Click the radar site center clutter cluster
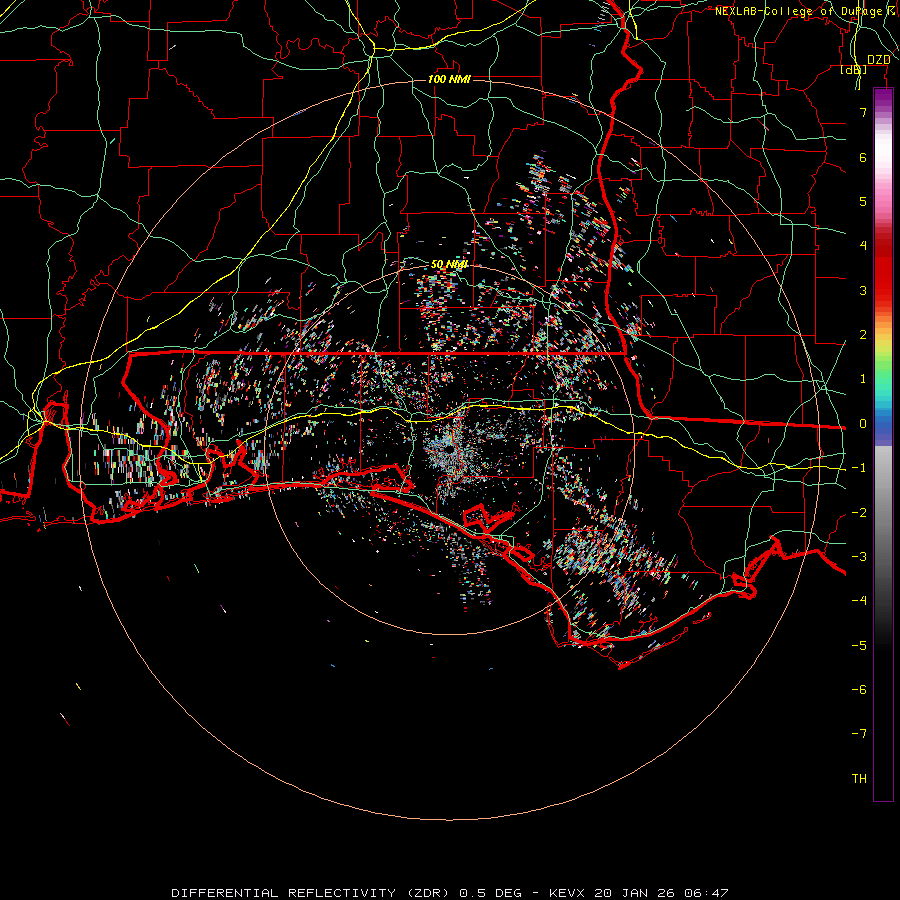900x900 pixels. (x=449, y=451)
